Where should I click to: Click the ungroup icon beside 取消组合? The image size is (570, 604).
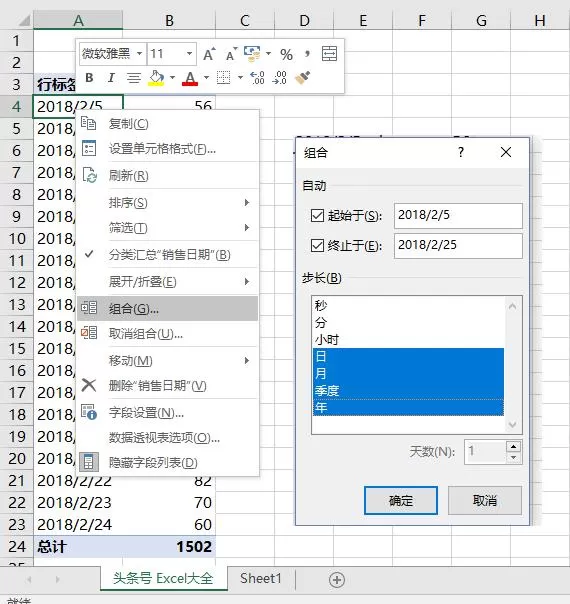[89, 333]
